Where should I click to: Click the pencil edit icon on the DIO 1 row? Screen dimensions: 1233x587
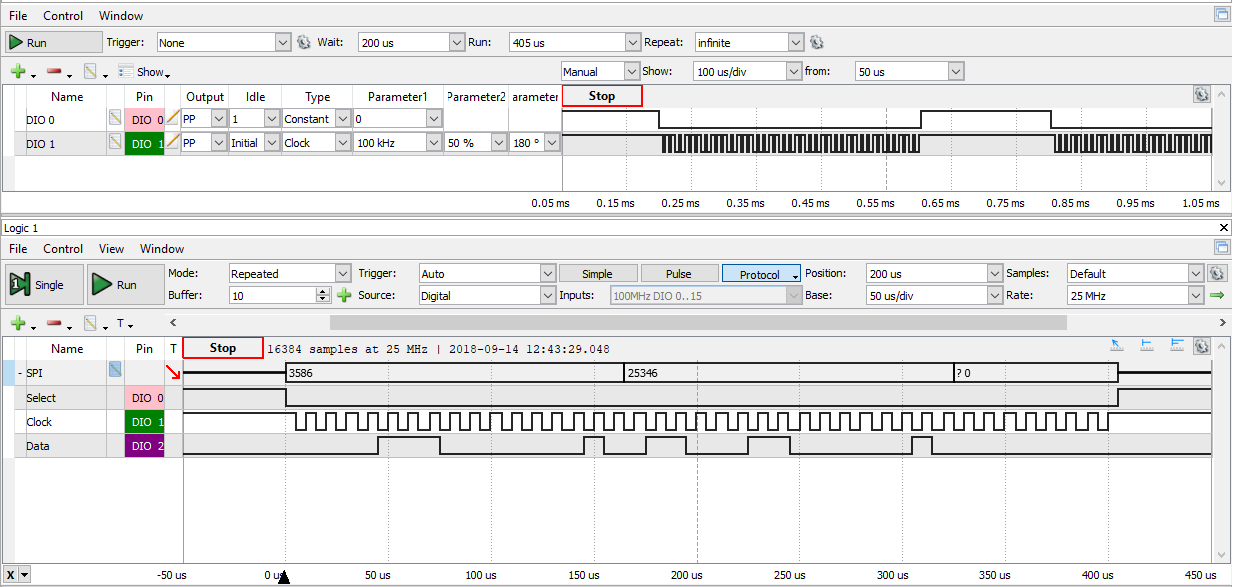[172, 143]
